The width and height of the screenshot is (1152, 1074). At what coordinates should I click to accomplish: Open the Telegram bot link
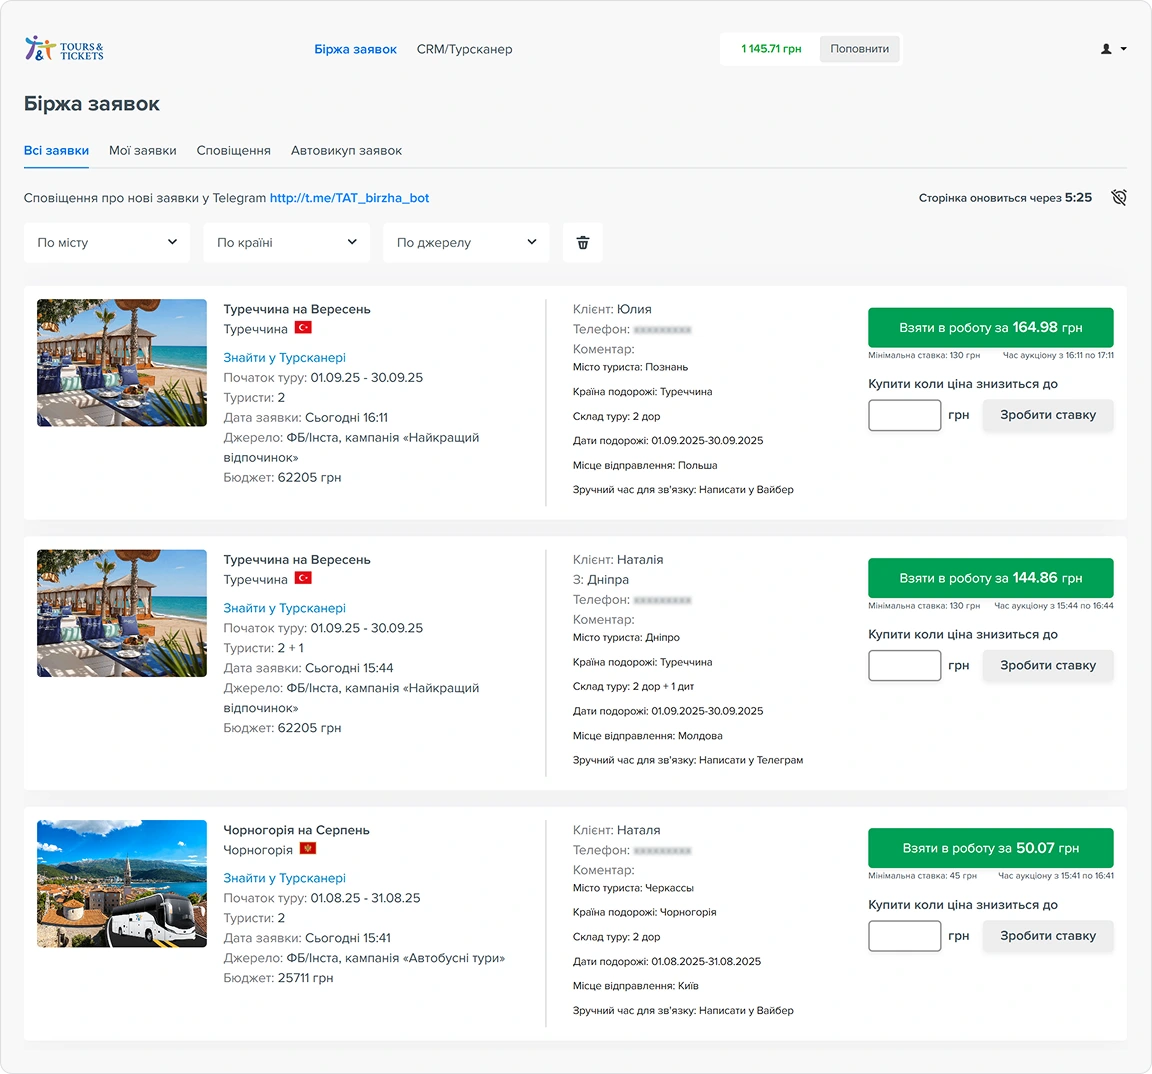click(x=349, y=198)
